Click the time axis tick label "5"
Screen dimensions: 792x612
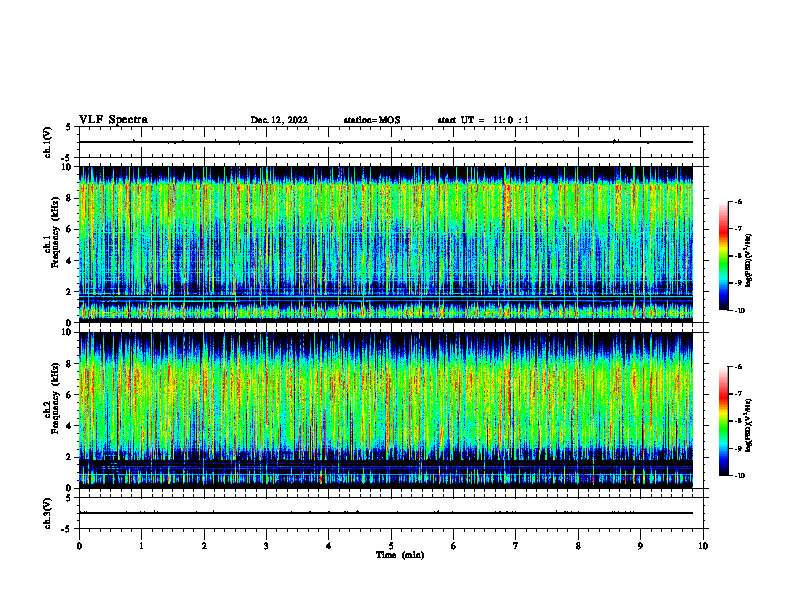point(391,546)
